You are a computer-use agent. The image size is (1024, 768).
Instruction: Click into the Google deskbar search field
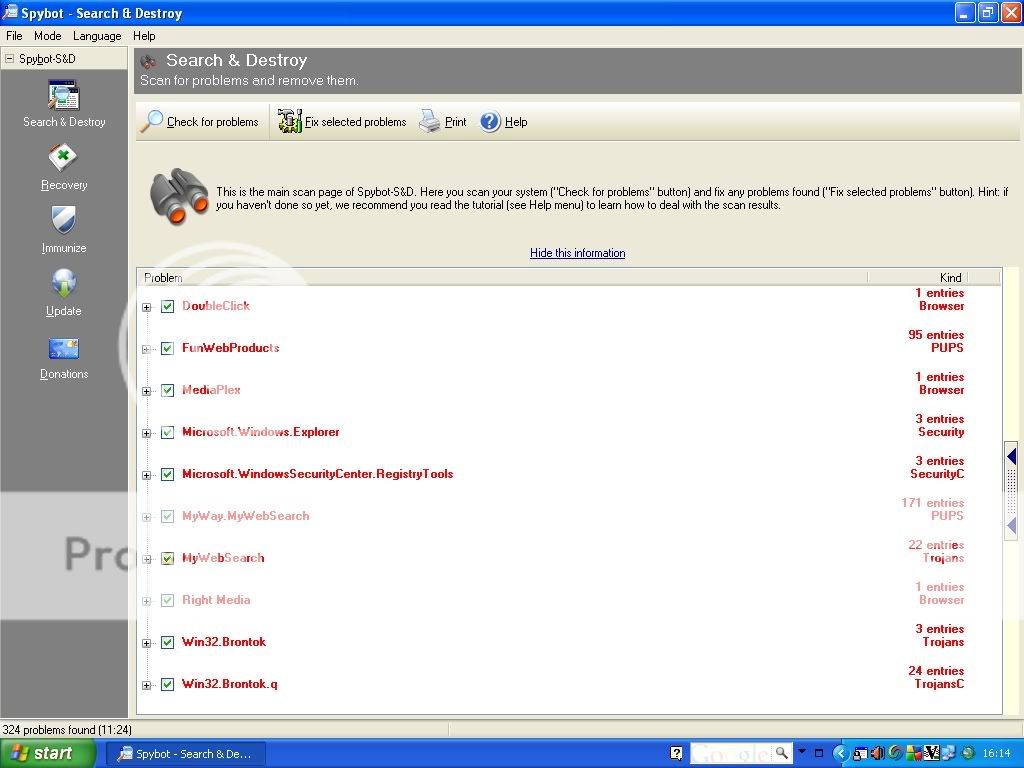[x=731, y=753]
